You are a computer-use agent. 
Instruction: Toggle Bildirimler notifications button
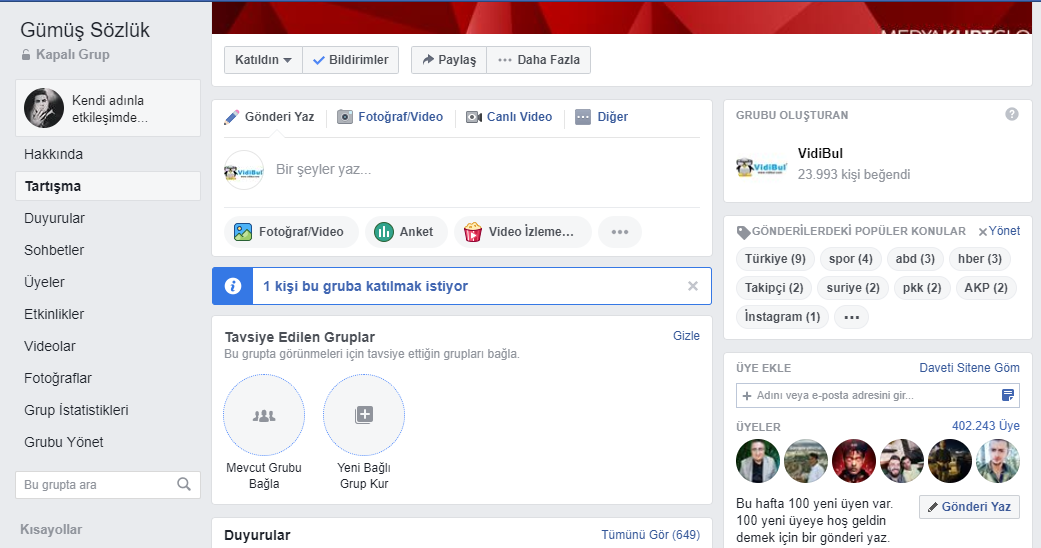[x=351, y=60]
